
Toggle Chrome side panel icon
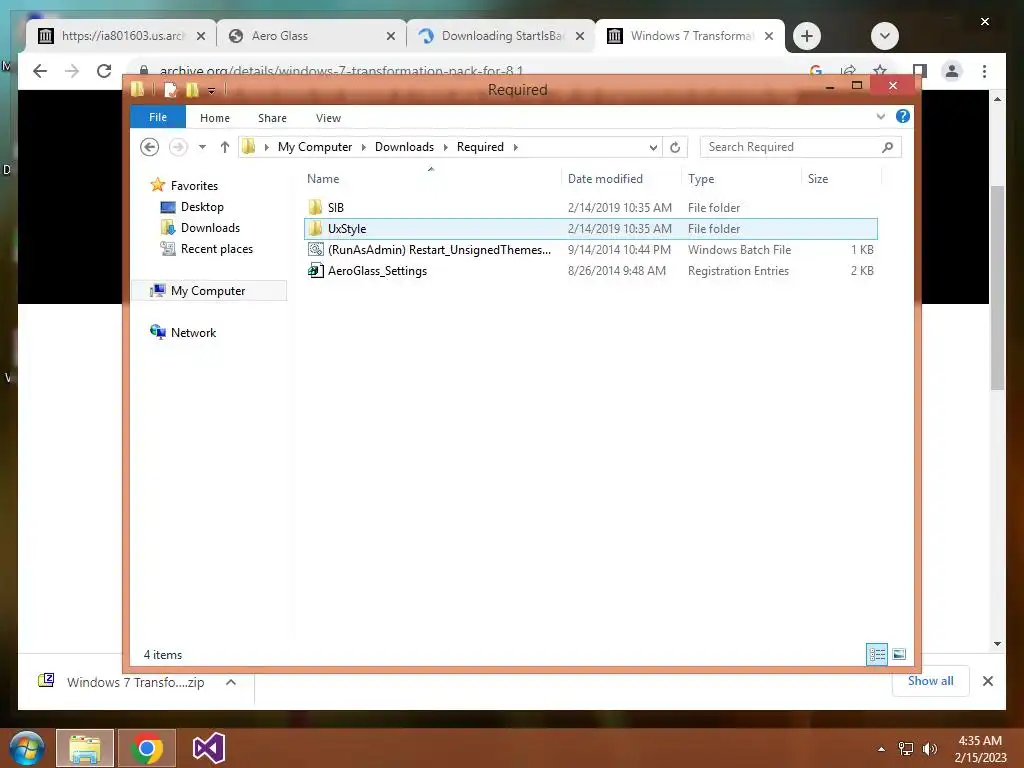point(920,71)
